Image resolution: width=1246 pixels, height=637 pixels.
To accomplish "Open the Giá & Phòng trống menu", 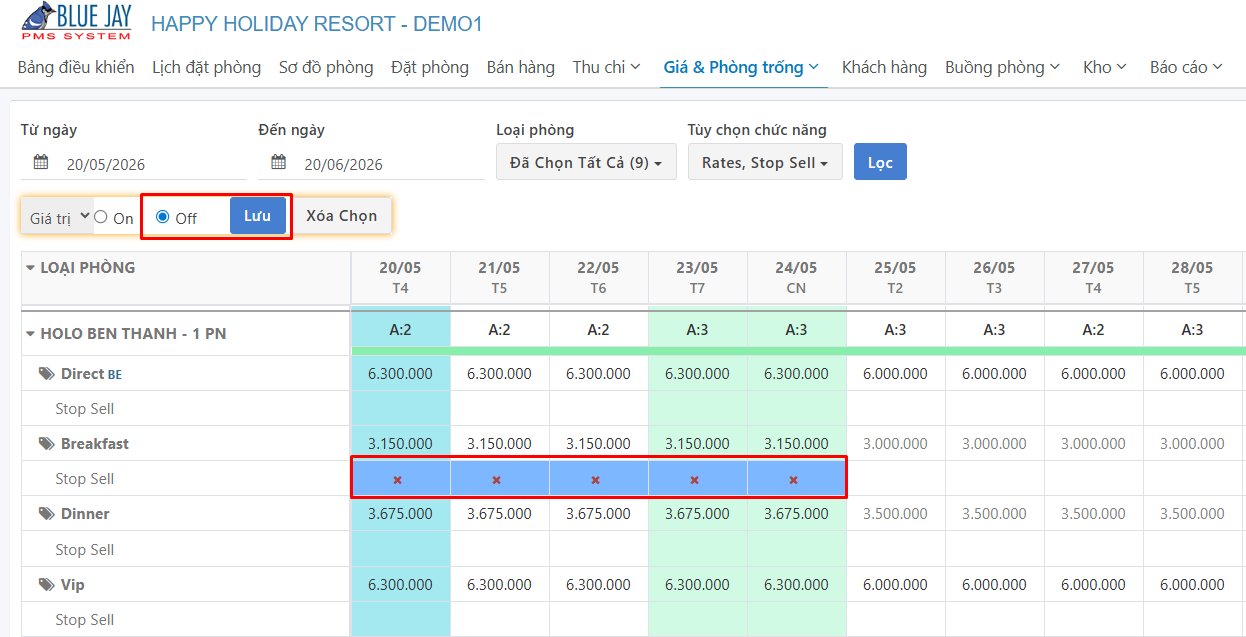I will click(x=742, y=67).
